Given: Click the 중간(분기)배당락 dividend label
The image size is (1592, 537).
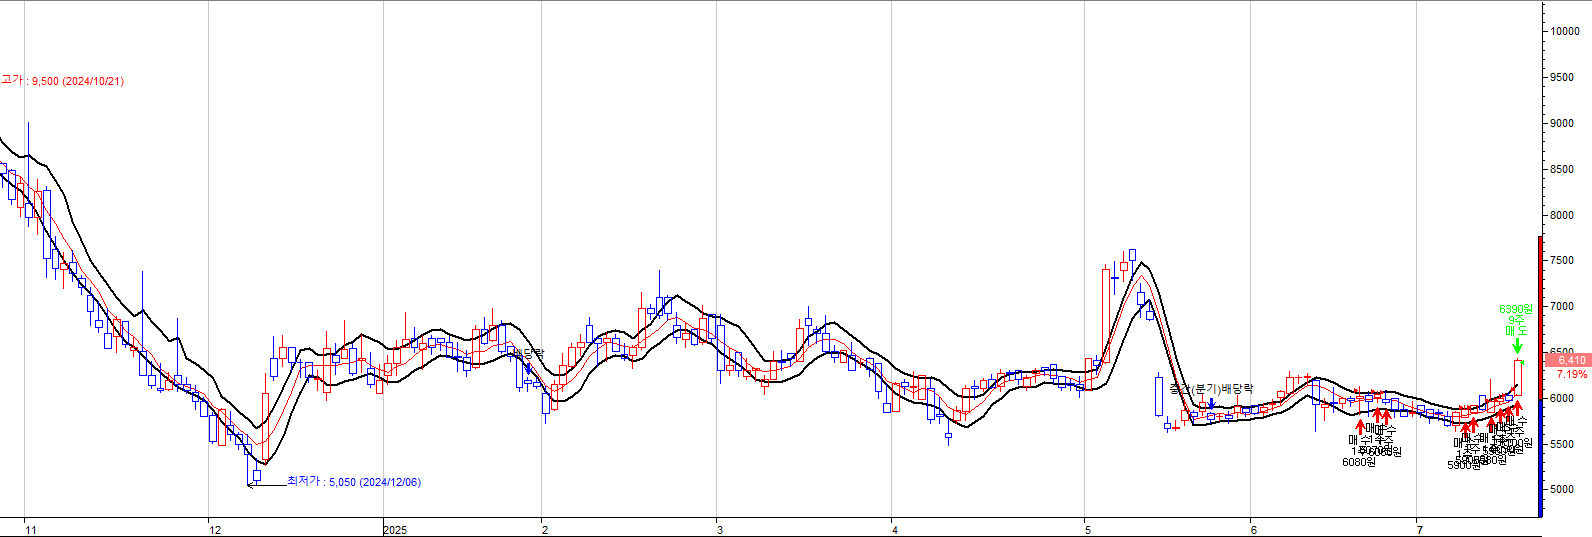Looking at the screenshot, I should point(1211,388).
